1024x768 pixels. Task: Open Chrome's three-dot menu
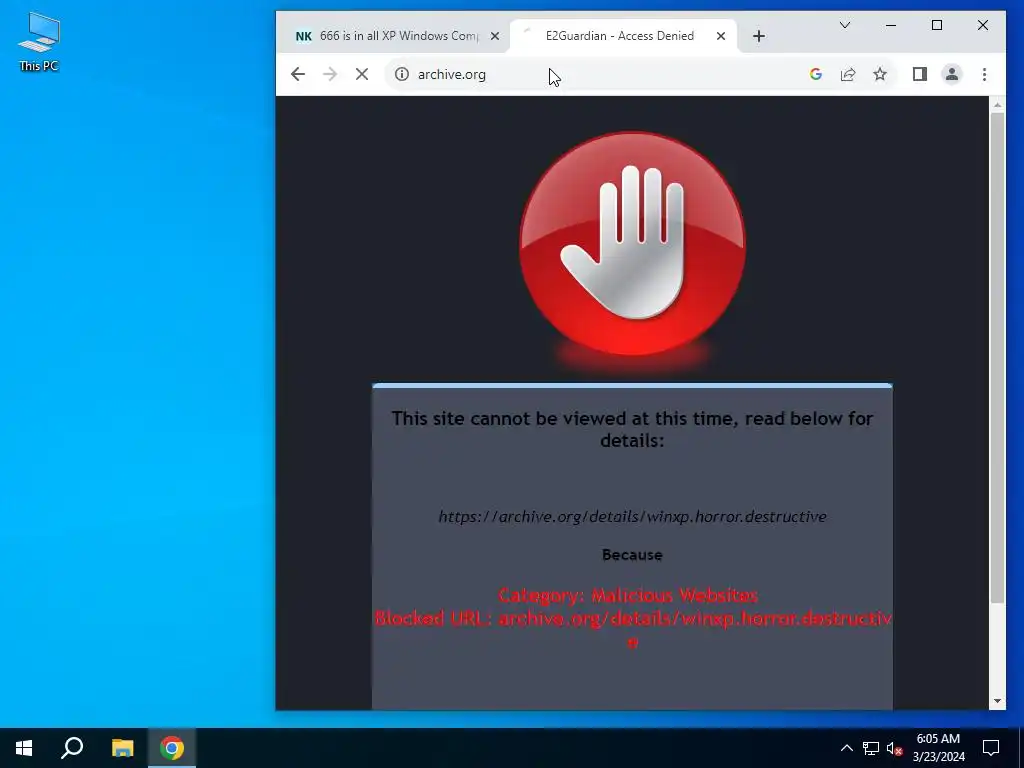[984, 74]
